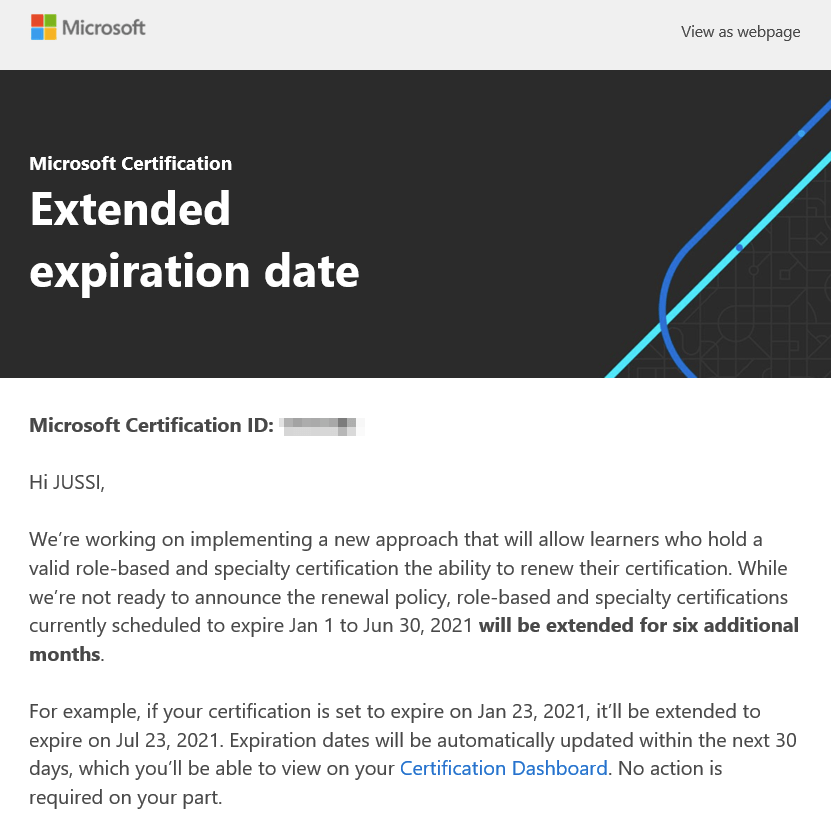Open the View as webpage link

740,32
